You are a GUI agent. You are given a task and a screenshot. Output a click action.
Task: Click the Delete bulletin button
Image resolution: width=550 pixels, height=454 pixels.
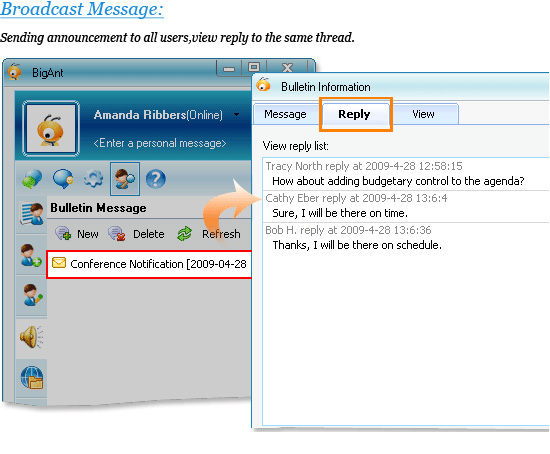pos(136,234)
